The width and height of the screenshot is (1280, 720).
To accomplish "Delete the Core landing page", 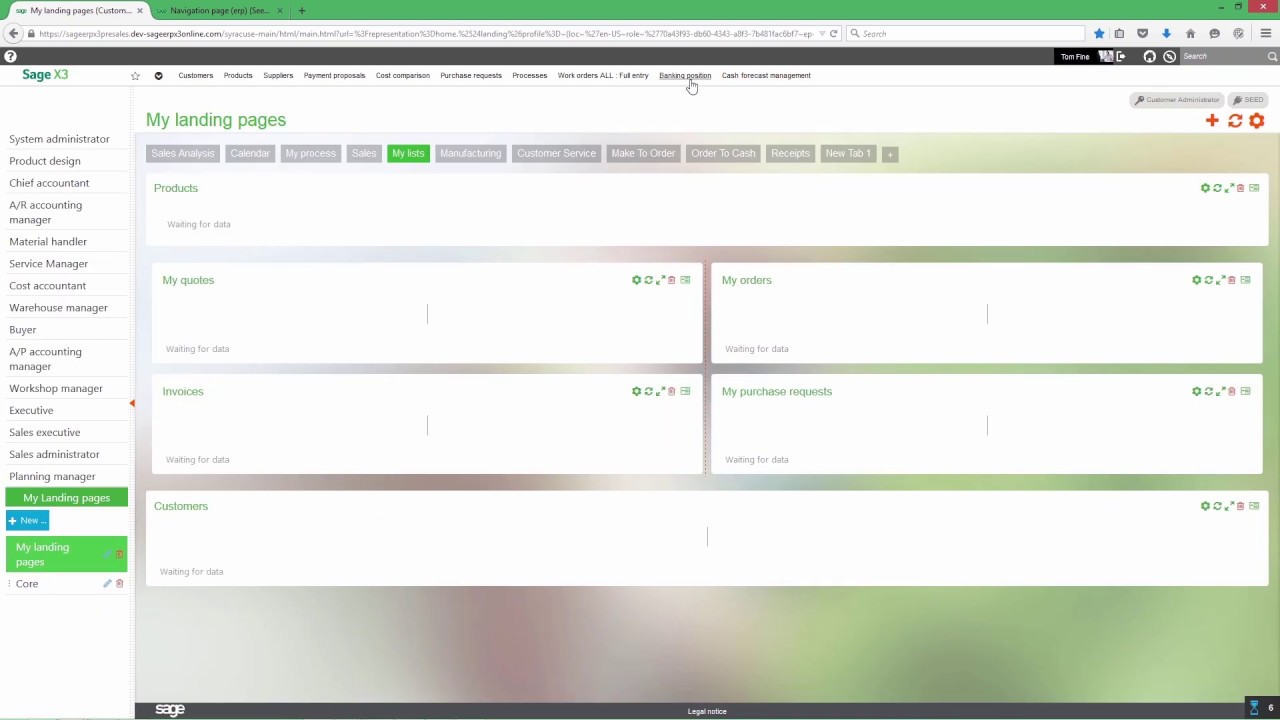I will coord(119,584).
